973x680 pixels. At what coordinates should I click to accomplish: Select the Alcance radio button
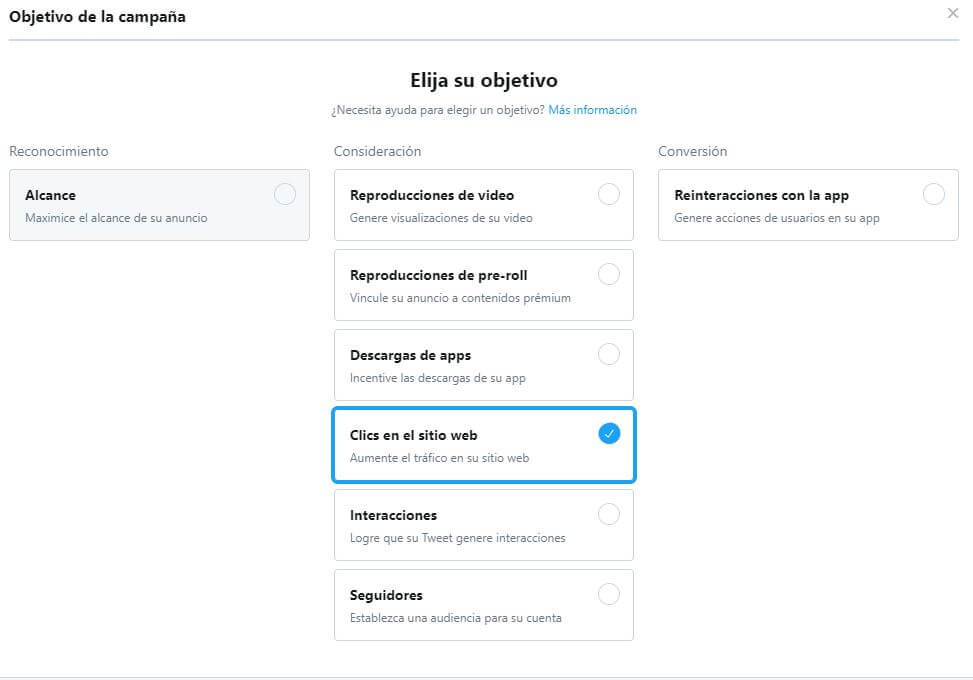pos(285,195)
